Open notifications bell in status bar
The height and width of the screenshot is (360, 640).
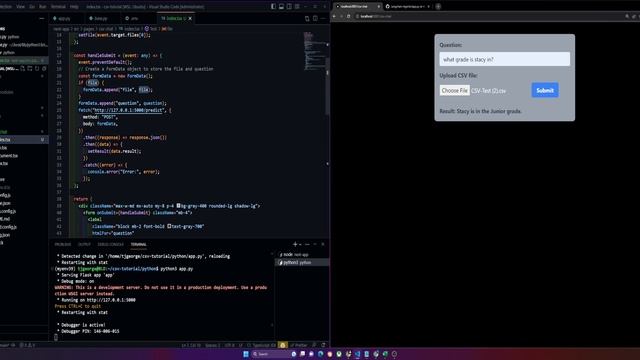(x=323, y=345)
